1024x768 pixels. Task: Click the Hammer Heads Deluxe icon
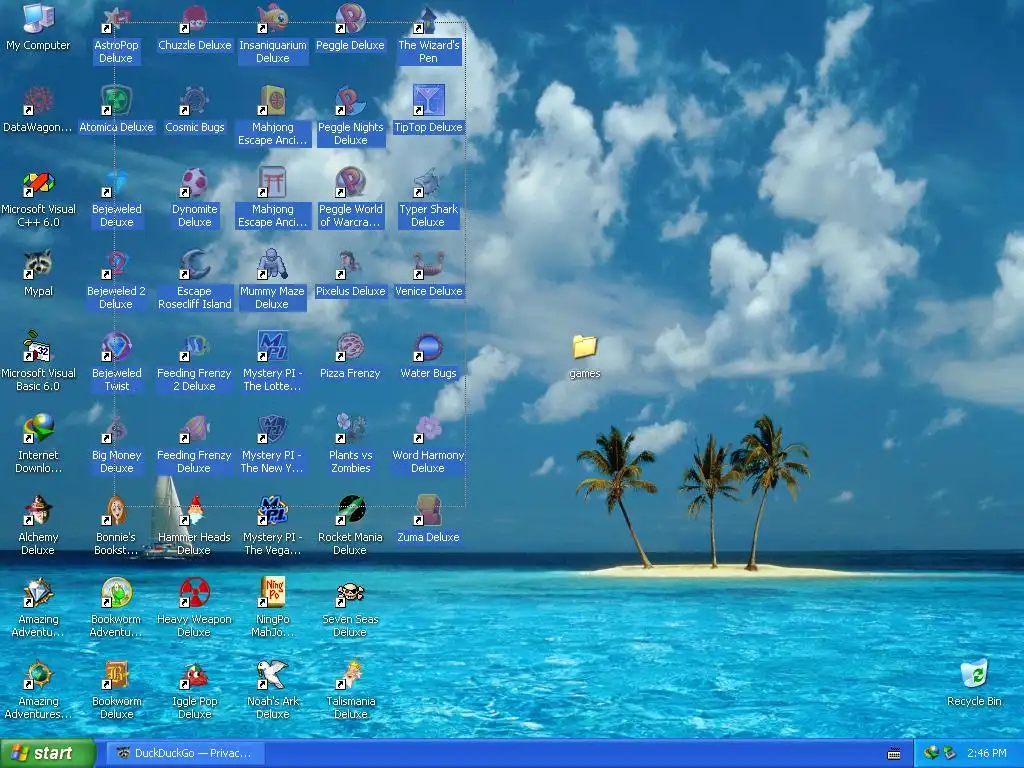pyautogui.click(x=195, y=510)
